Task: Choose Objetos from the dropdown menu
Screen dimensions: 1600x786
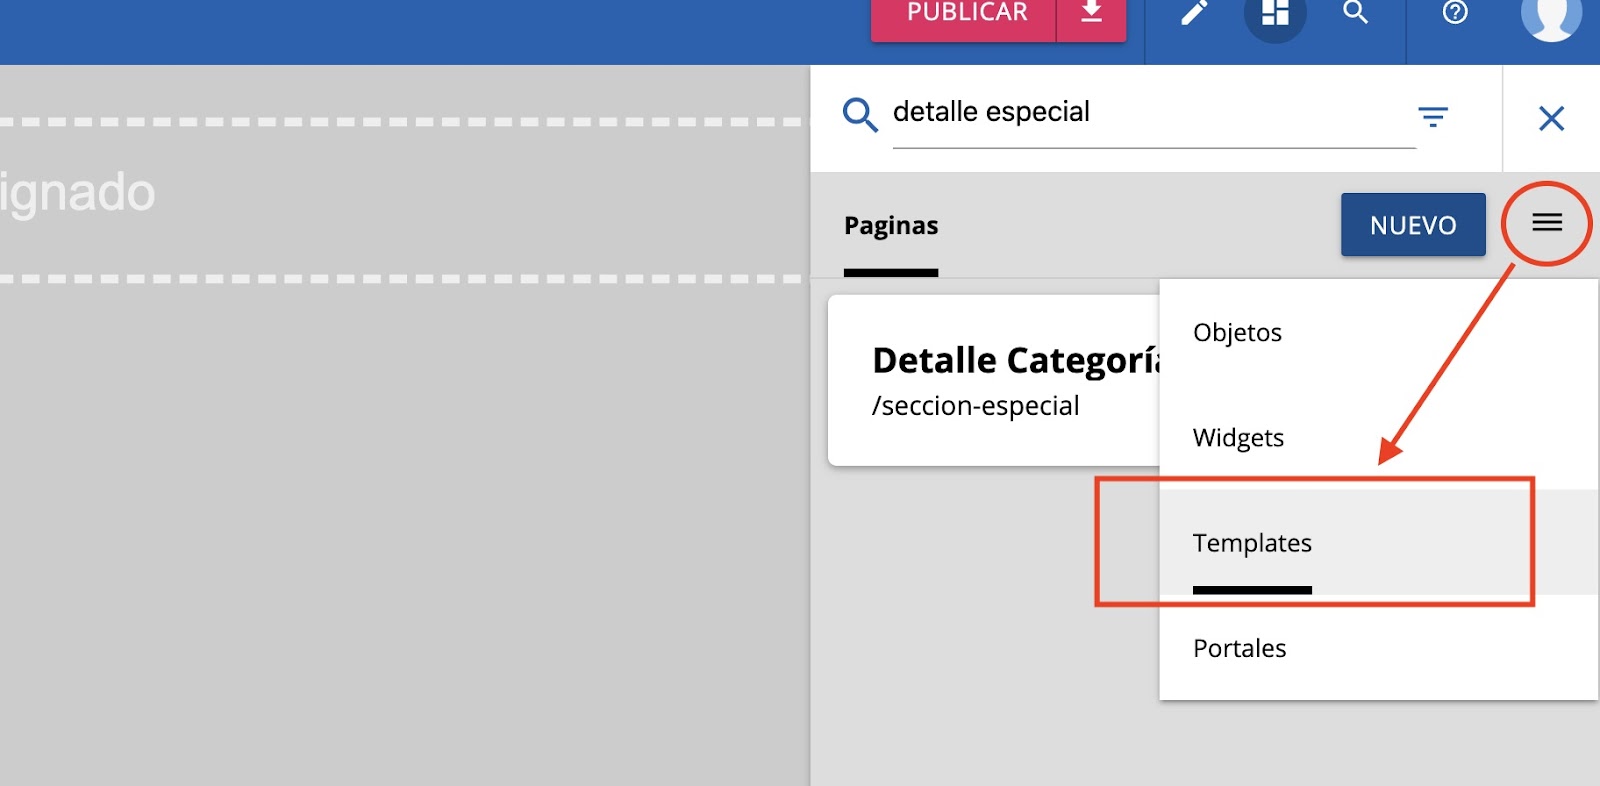Action: pos(1237,333)
